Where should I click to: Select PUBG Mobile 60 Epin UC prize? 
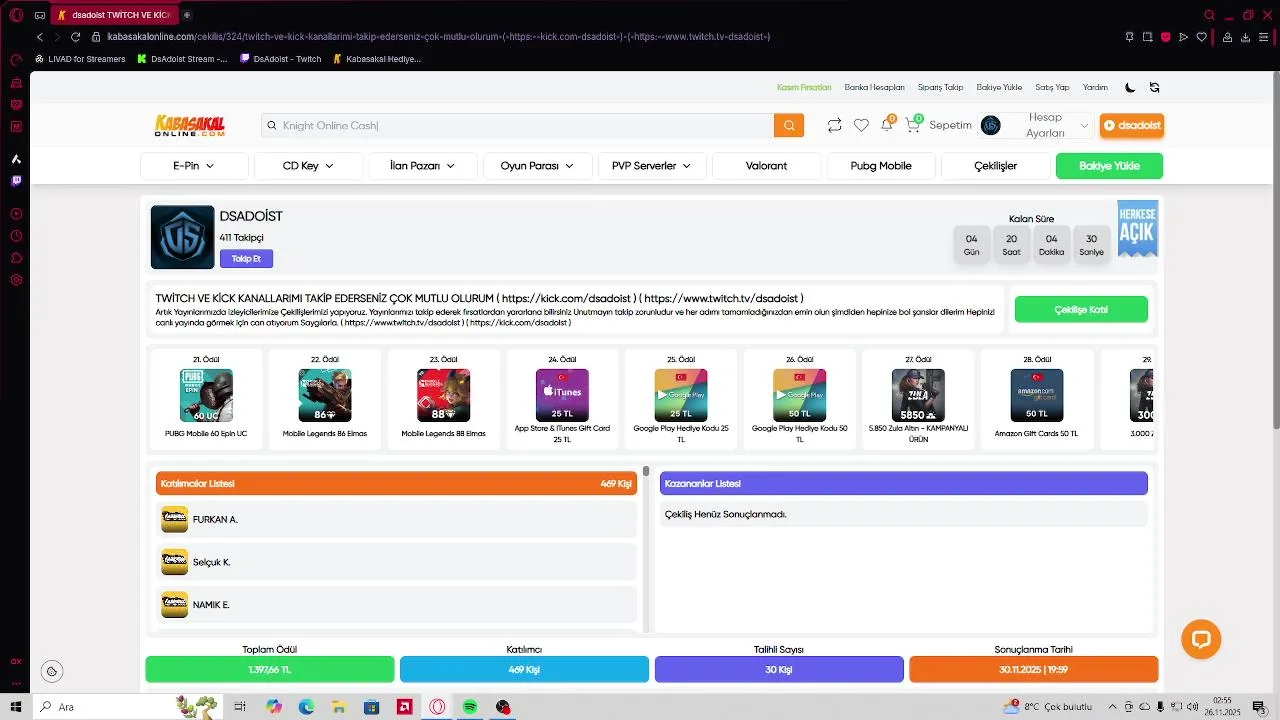pos(206,398)
